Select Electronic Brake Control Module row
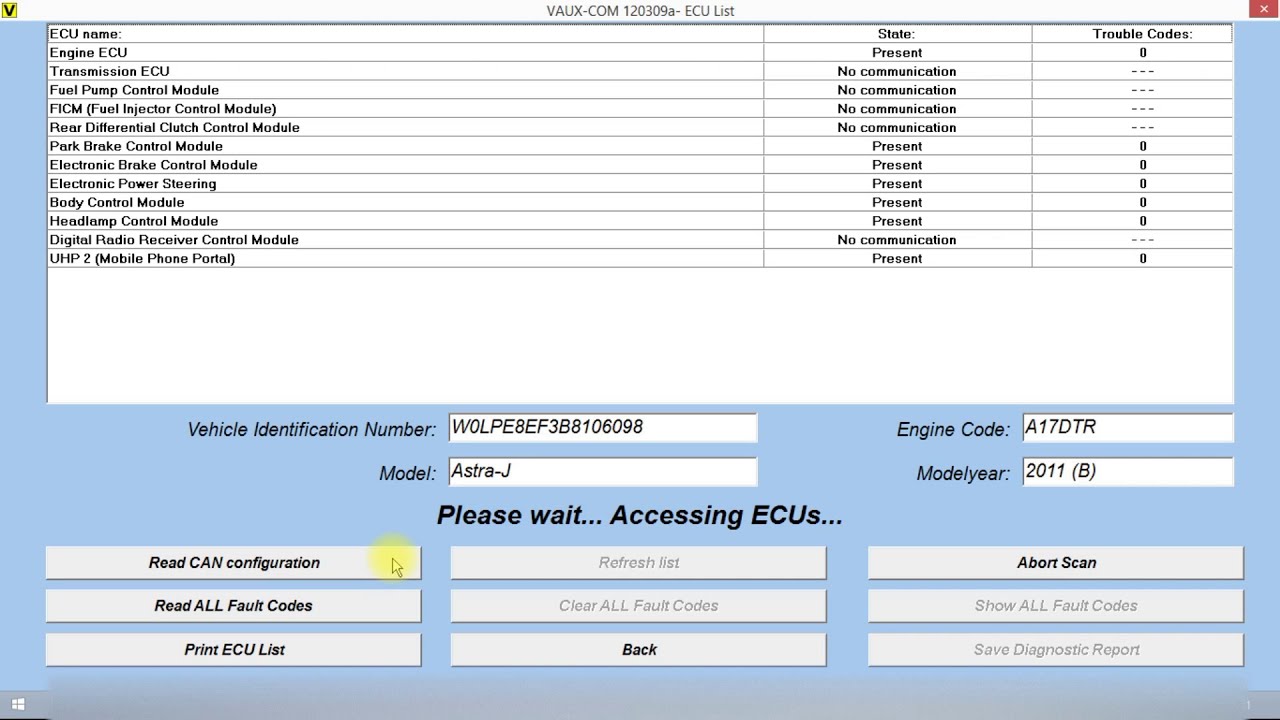 [x=640, y=165]
